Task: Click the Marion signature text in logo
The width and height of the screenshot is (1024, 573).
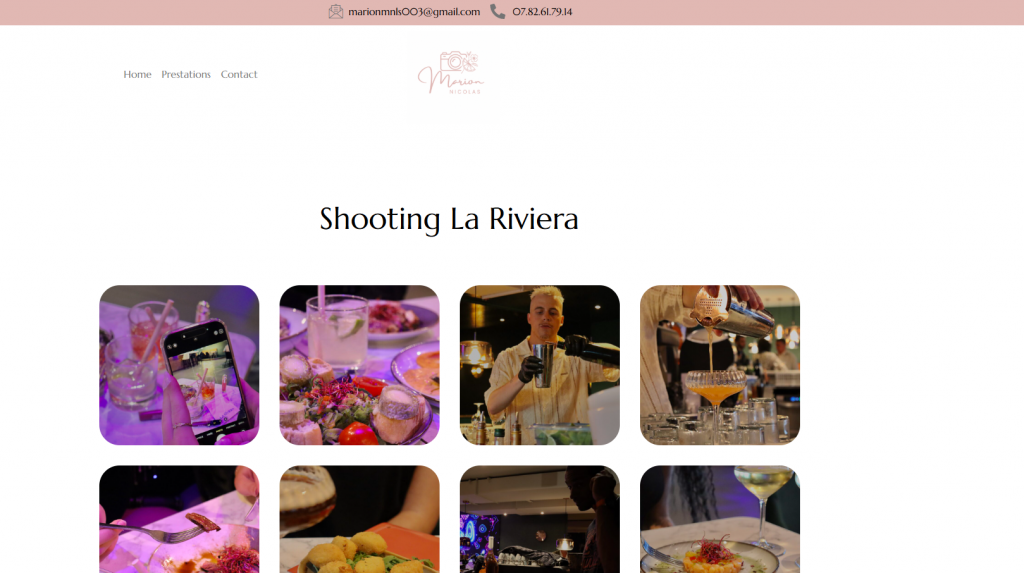Action: click(448, 80)
